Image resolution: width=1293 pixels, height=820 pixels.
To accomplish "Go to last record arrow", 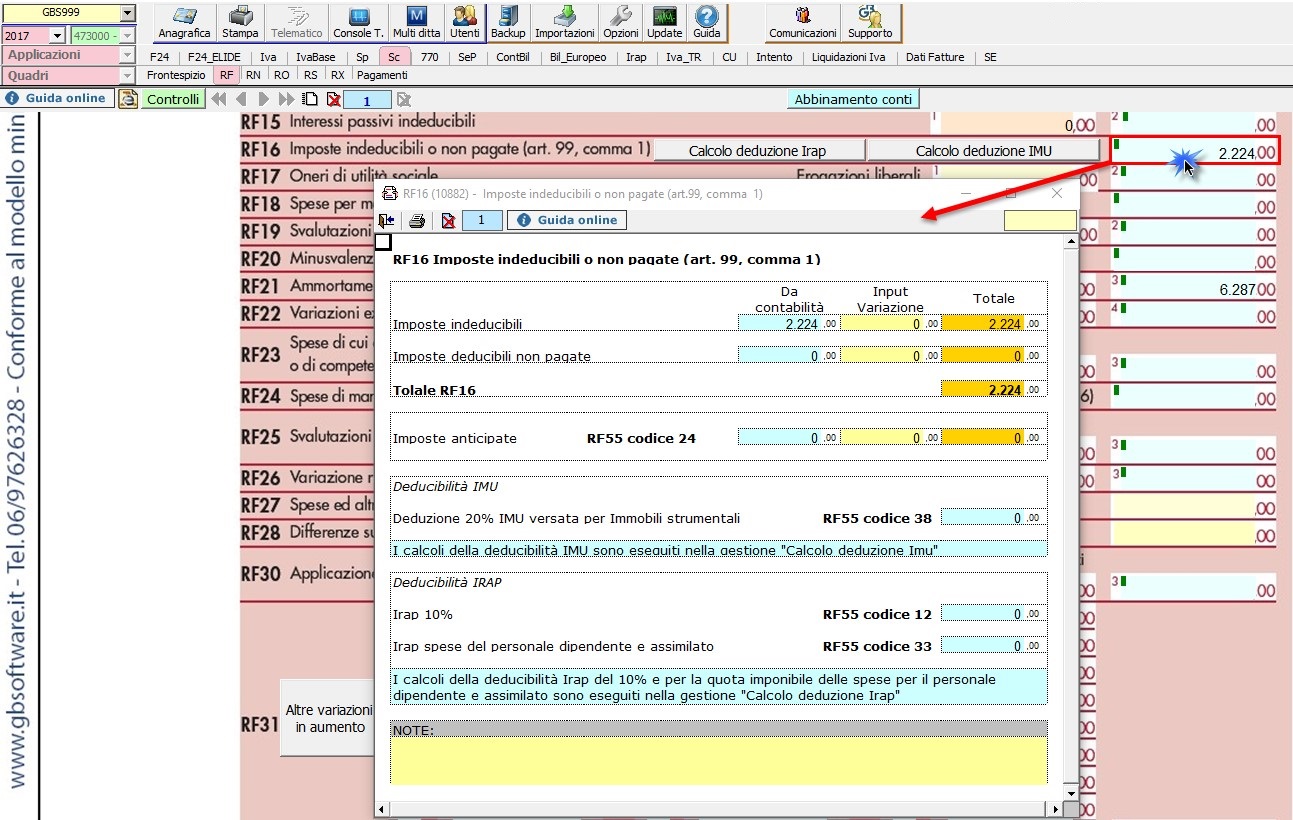I will [286, 99].
